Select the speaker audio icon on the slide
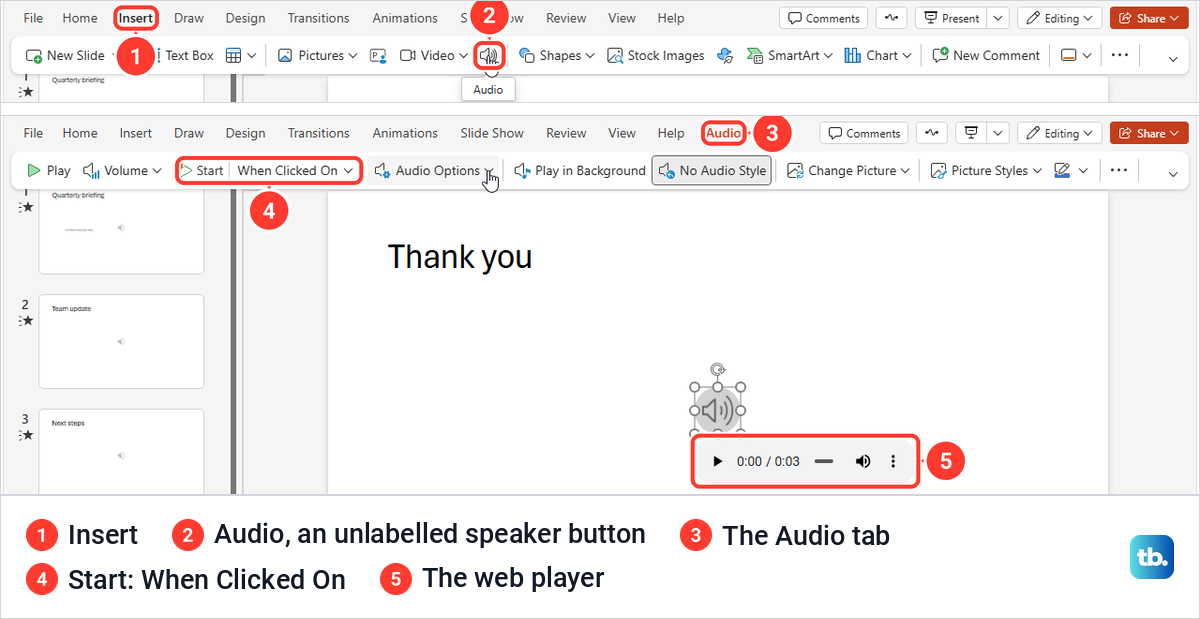The width and height of the screenshot is (1200, 619). [x=718, y=410]
